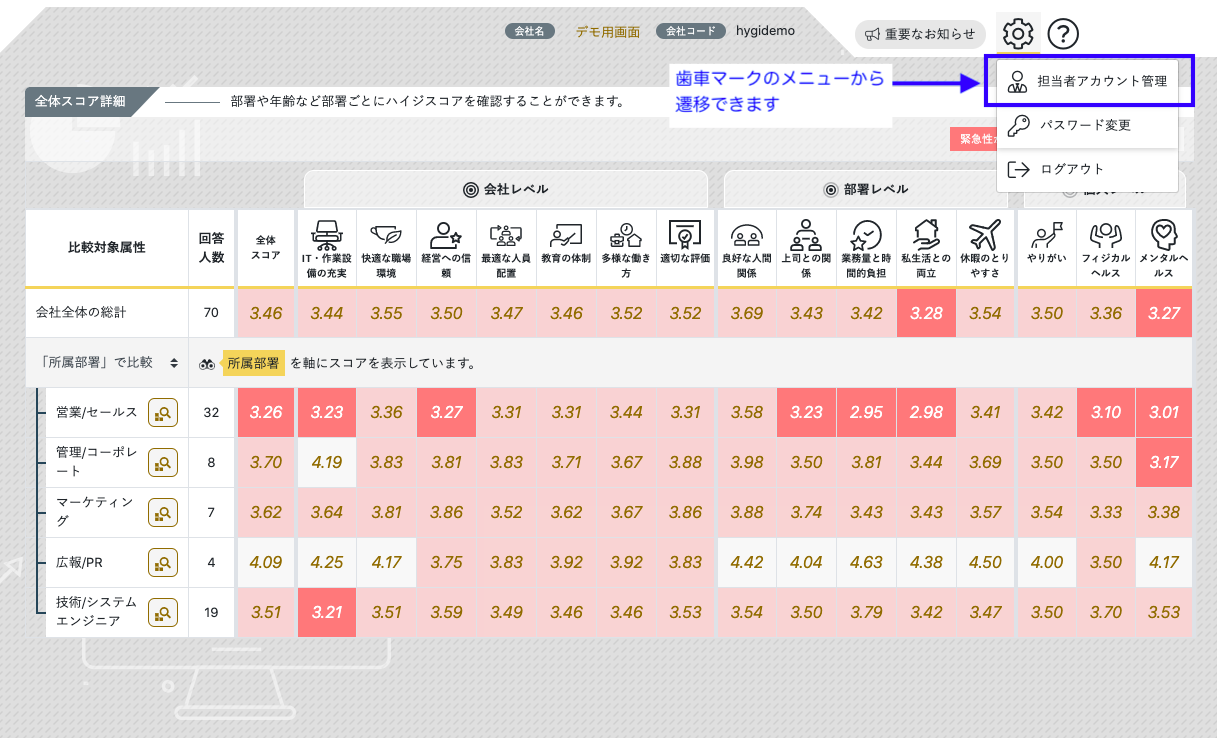Click 広報/PR overall score 4.09
This screenshot has height=738, width=1217.
[266, 562]
